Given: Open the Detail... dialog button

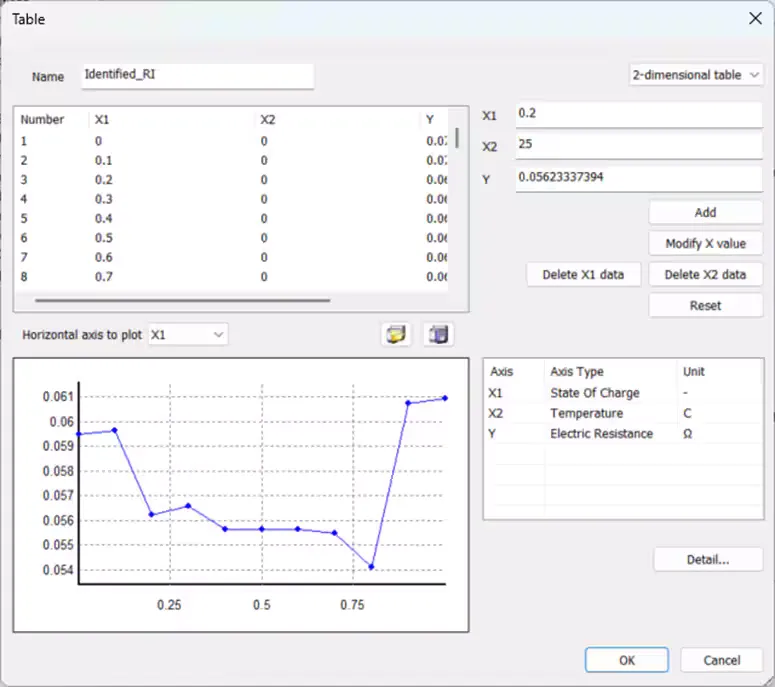Looking at the screenshot, I should [708, 560].
